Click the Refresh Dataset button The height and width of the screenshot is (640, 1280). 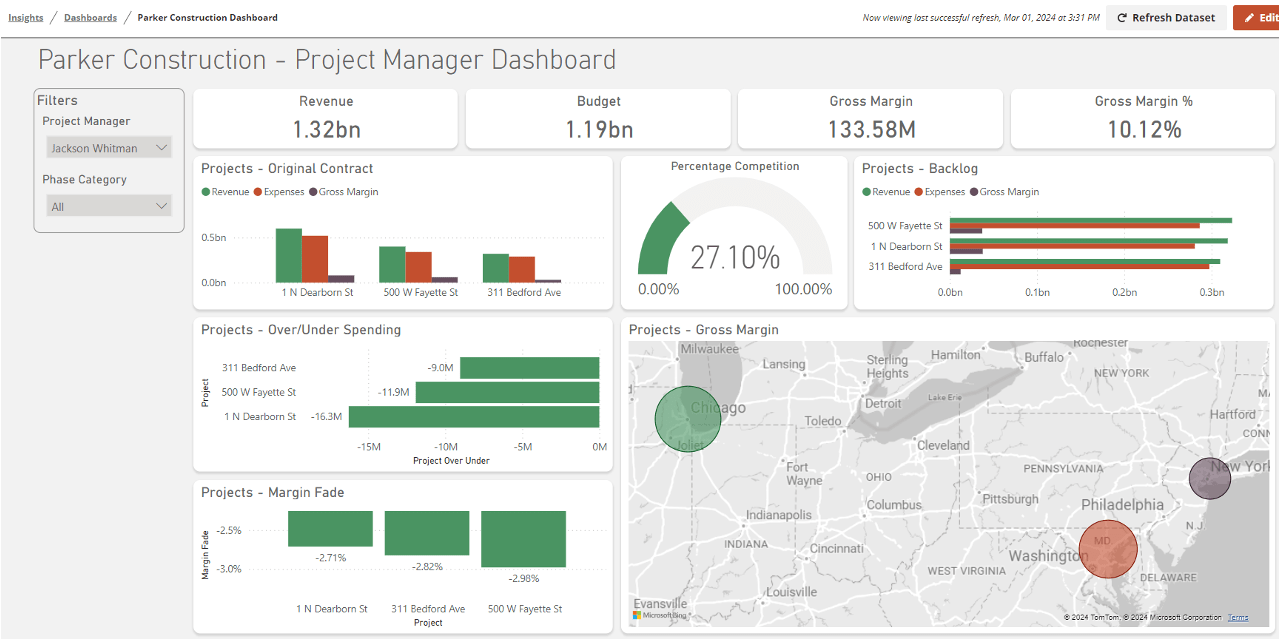coord(1166,17)
